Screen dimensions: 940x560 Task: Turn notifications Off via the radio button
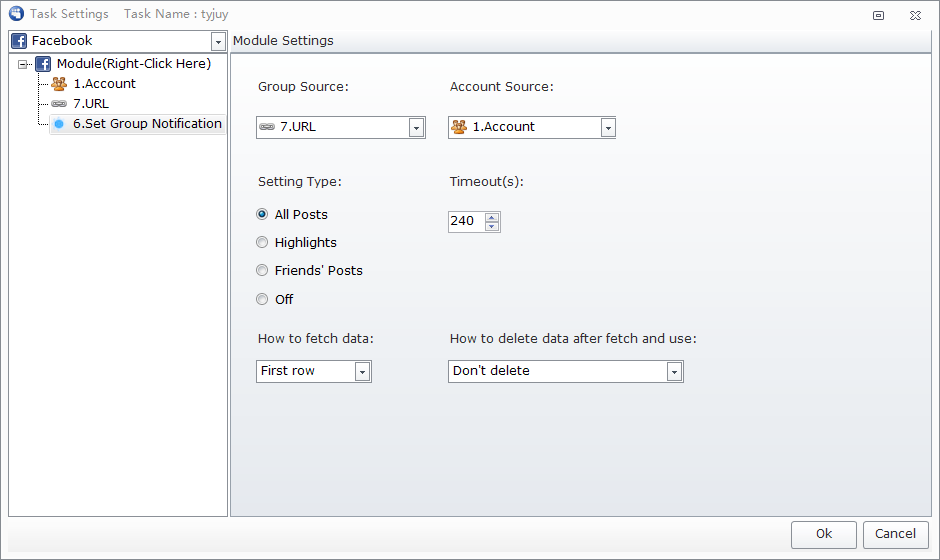[262, 299]
